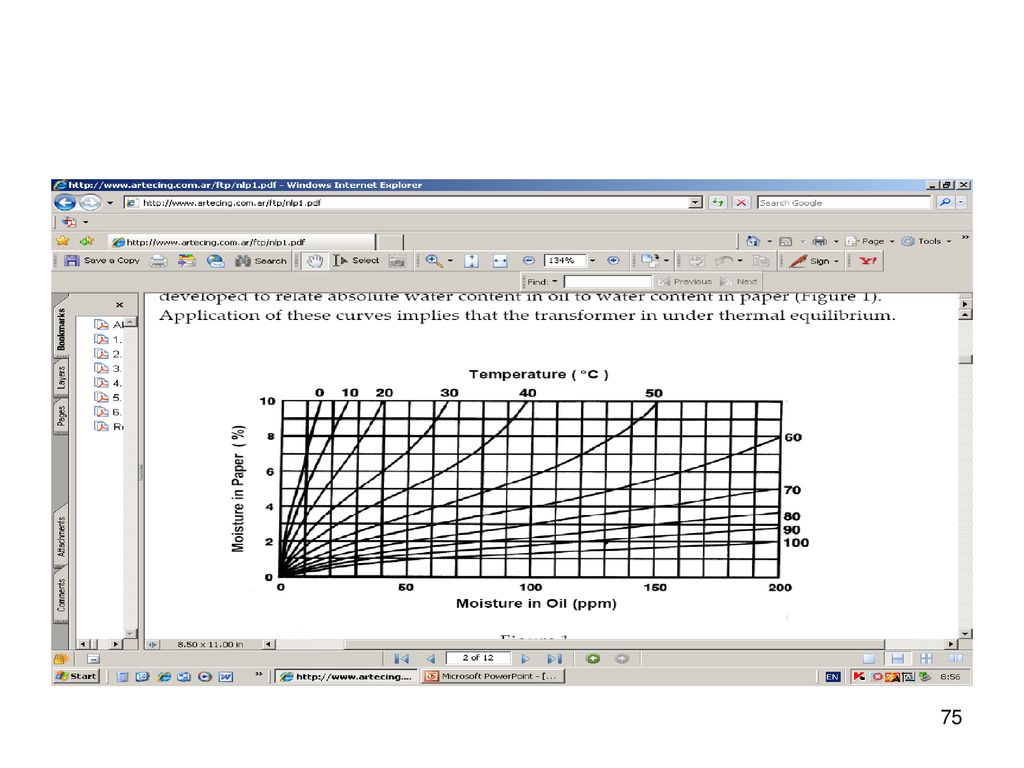Open the Comments side panel tab

click(61, 595)
